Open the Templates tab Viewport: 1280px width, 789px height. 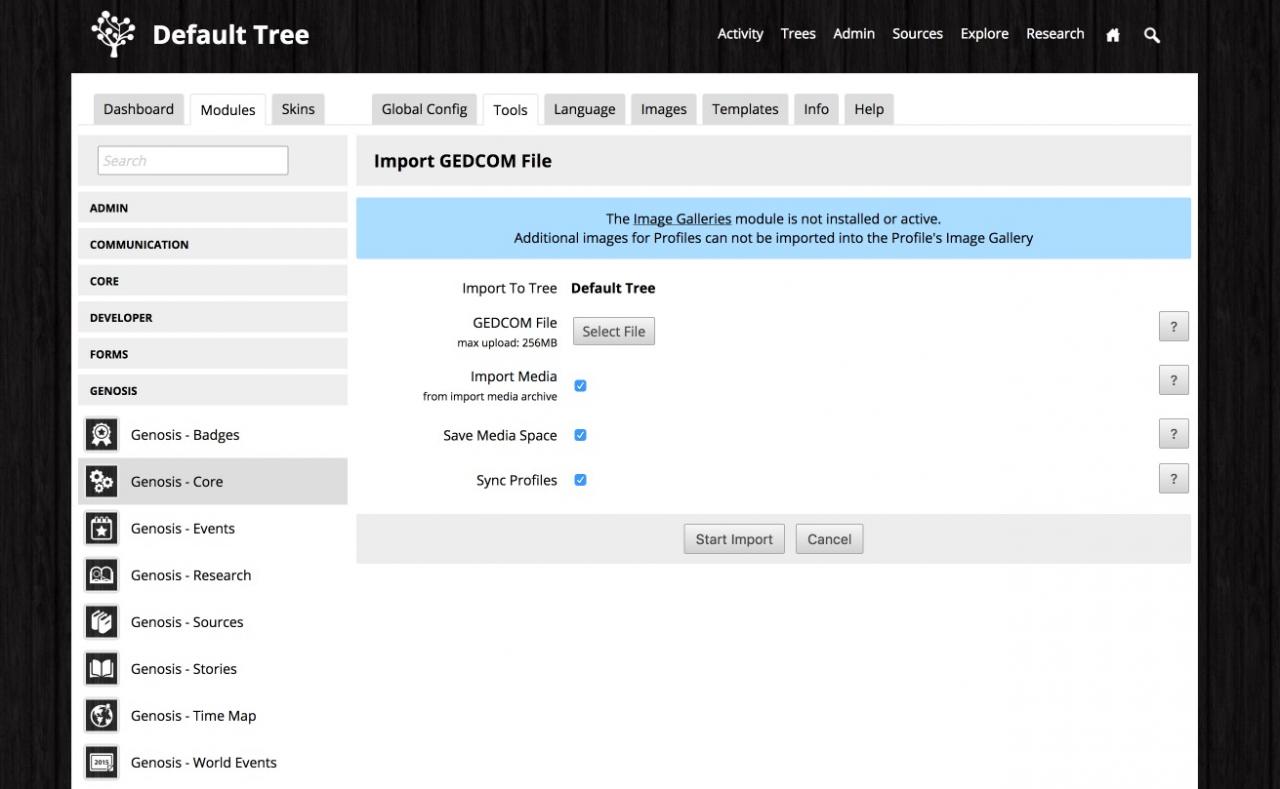tap(745, 109)
